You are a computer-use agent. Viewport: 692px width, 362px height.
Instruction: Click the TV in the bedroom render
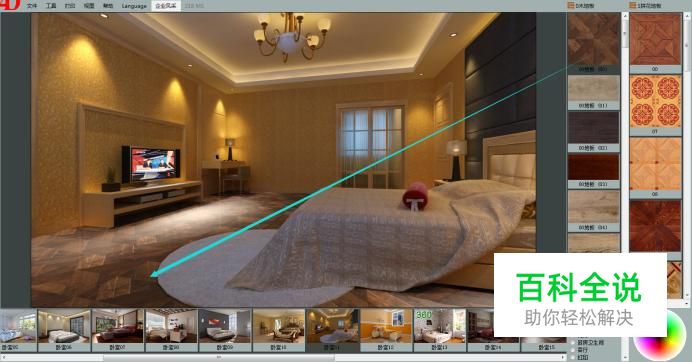[x=151, y=165]
